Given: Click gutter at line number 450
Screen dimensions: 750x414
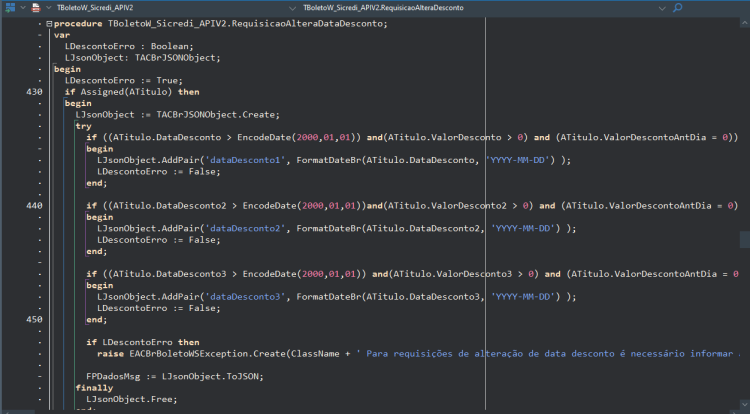Looking at the screenshot, I should (34, 319).
